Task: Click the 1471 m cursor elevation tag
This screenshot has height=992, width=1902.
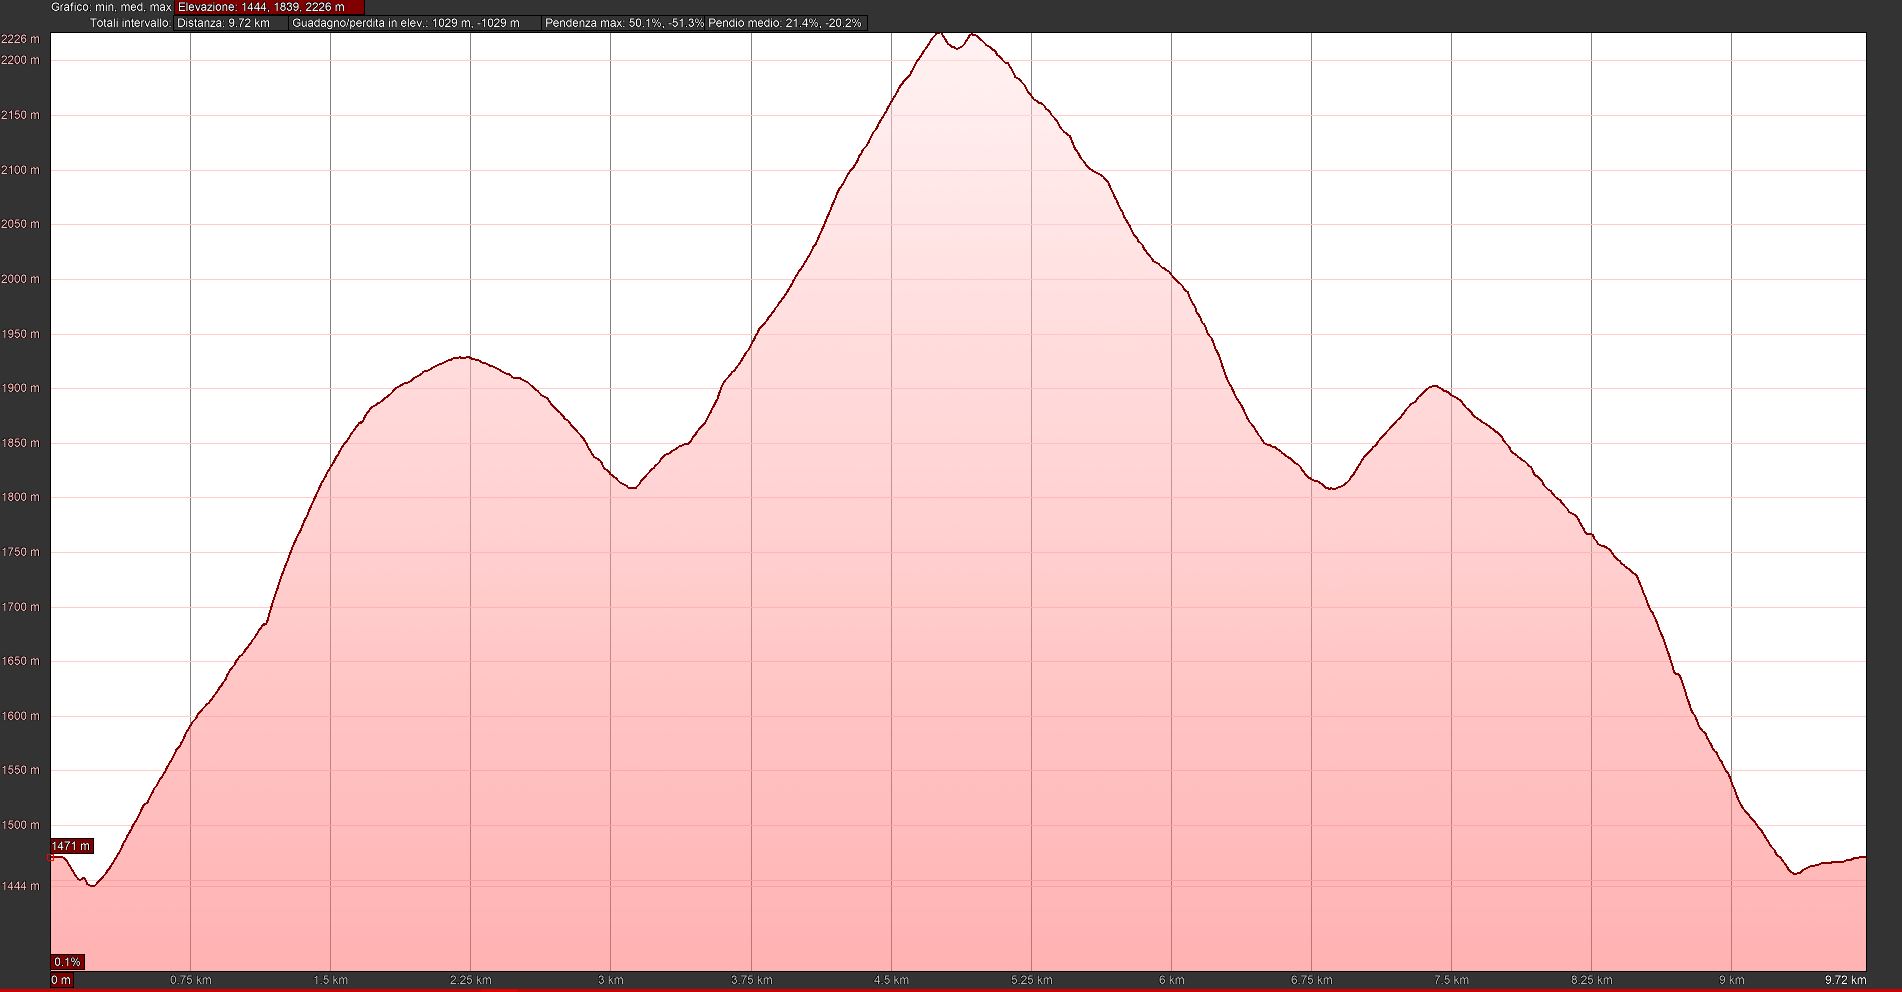Action: click(x=71, y=846)
